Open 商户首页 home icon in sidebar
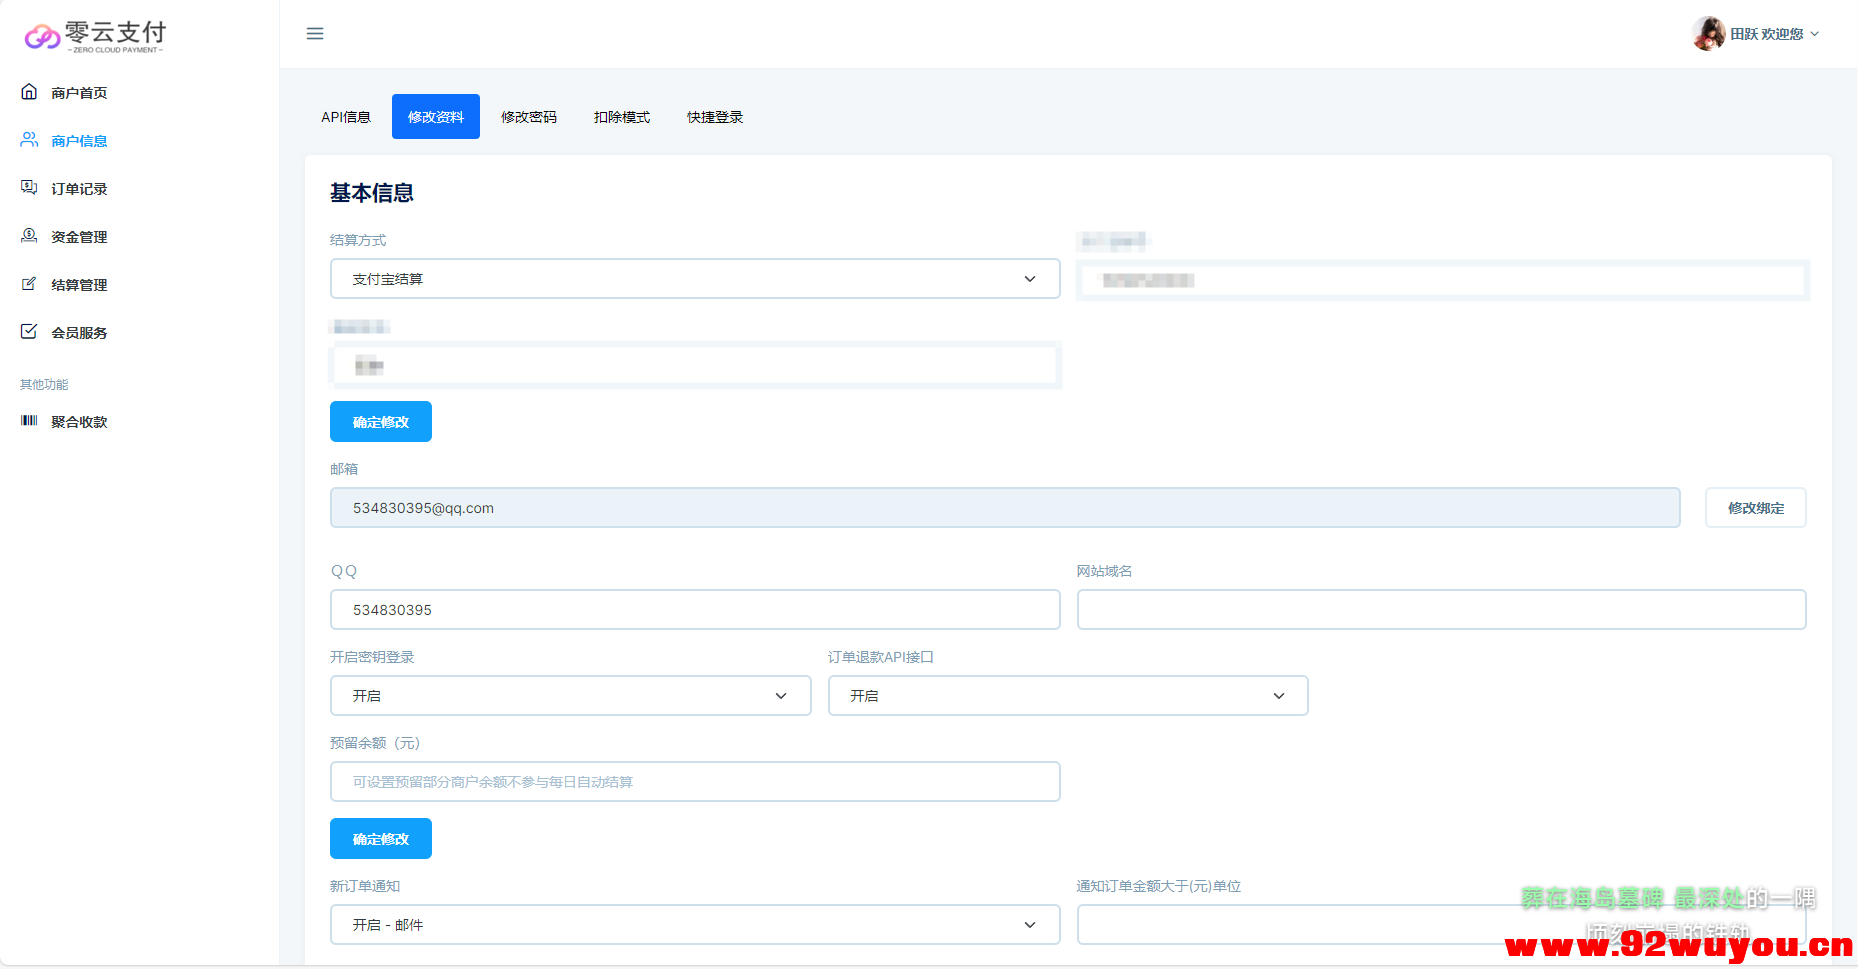 tap(29, 92)
